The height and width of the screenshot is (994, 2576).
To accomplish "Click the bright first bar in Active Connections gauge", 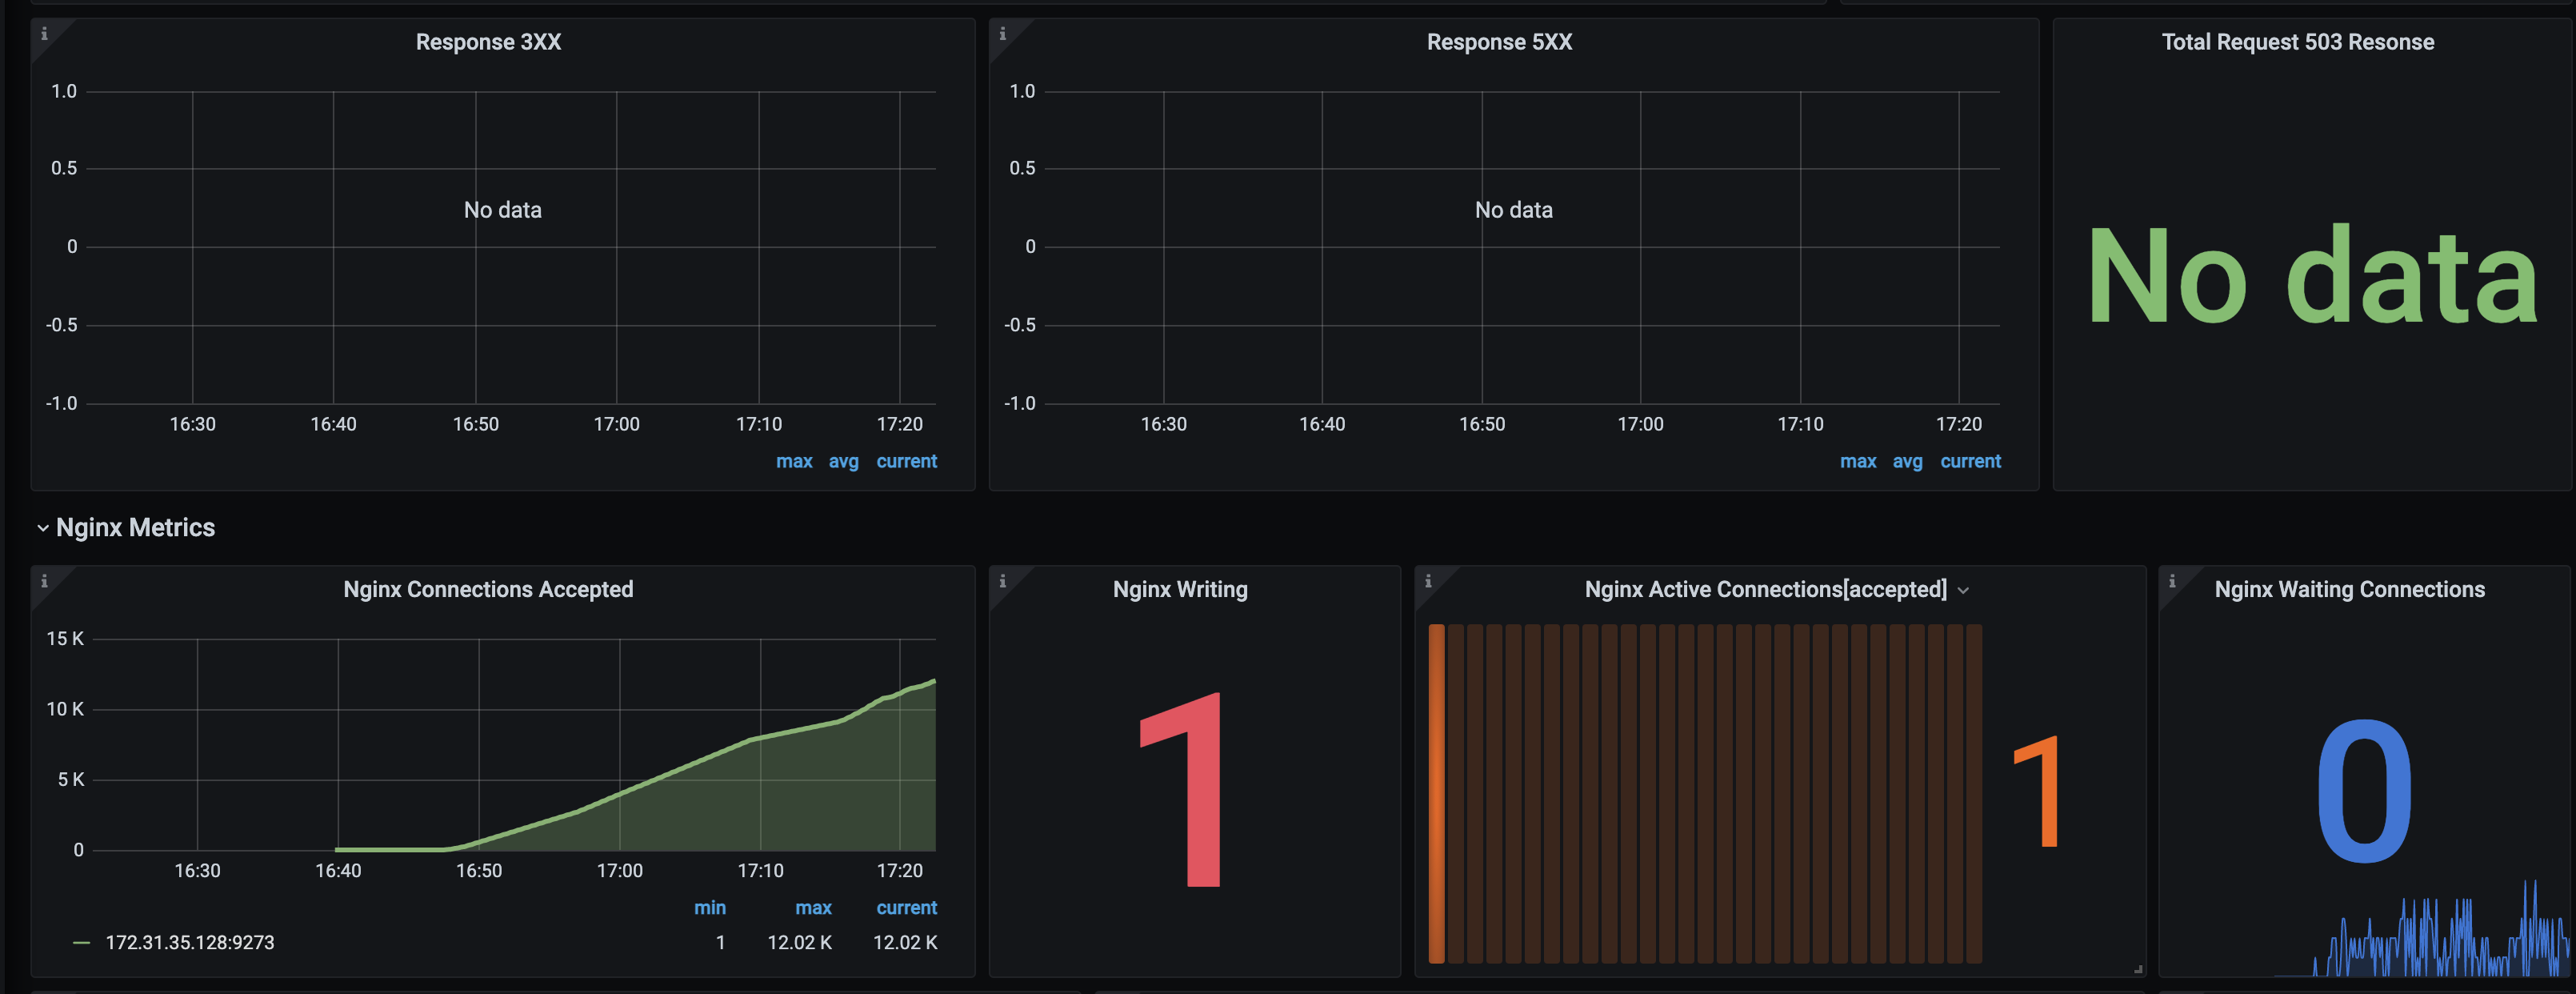I will [1436, 793].
